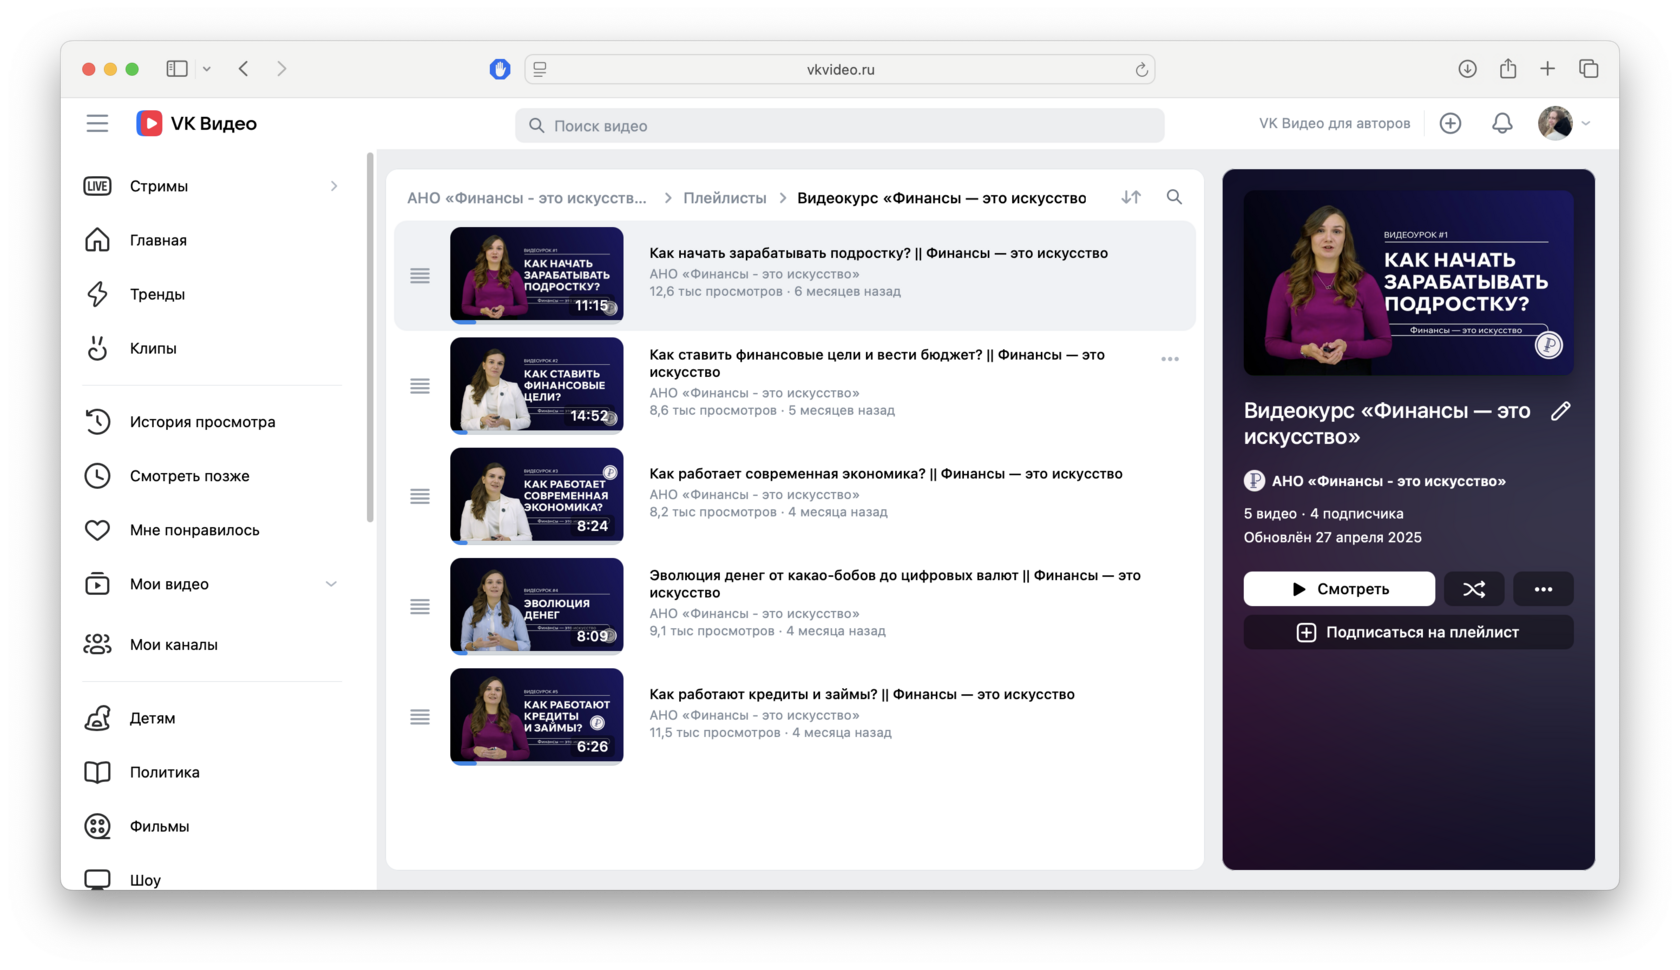The image size is (1680, 970).
Task: Go forward in Safari
Action: [282, 69]
